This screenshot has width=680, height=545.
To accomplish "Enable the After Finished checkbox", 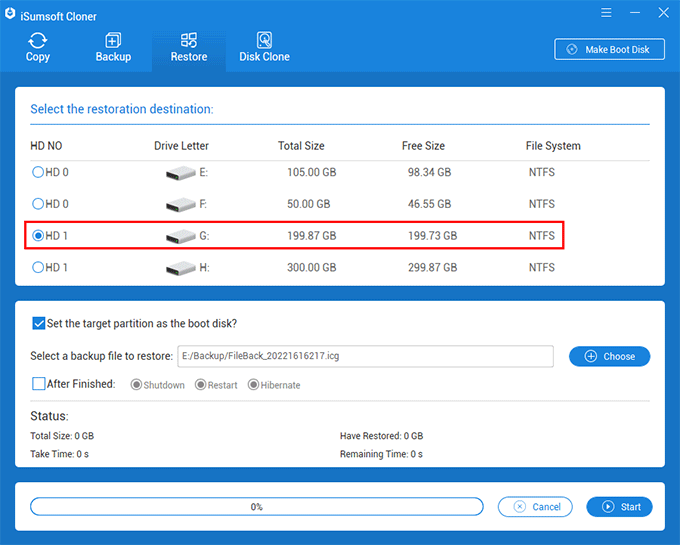I will pyautogui.click(x=39, y=384).
